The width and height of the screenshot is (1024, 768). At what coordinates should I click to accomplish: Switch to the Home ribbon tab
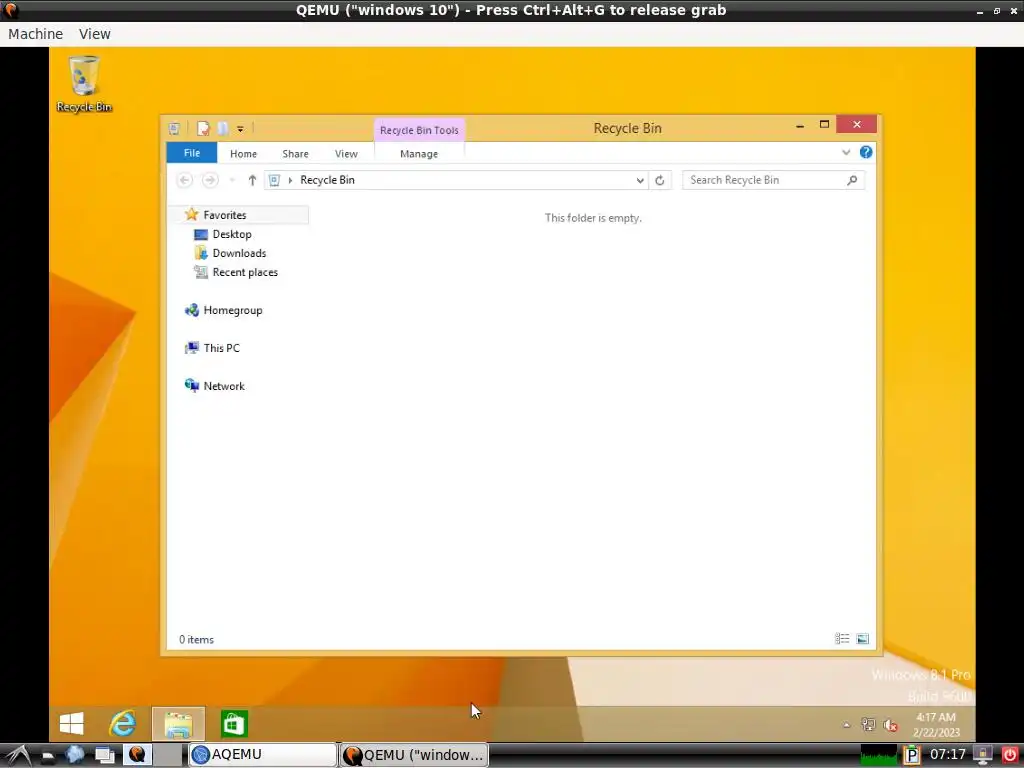pos(244,153)
